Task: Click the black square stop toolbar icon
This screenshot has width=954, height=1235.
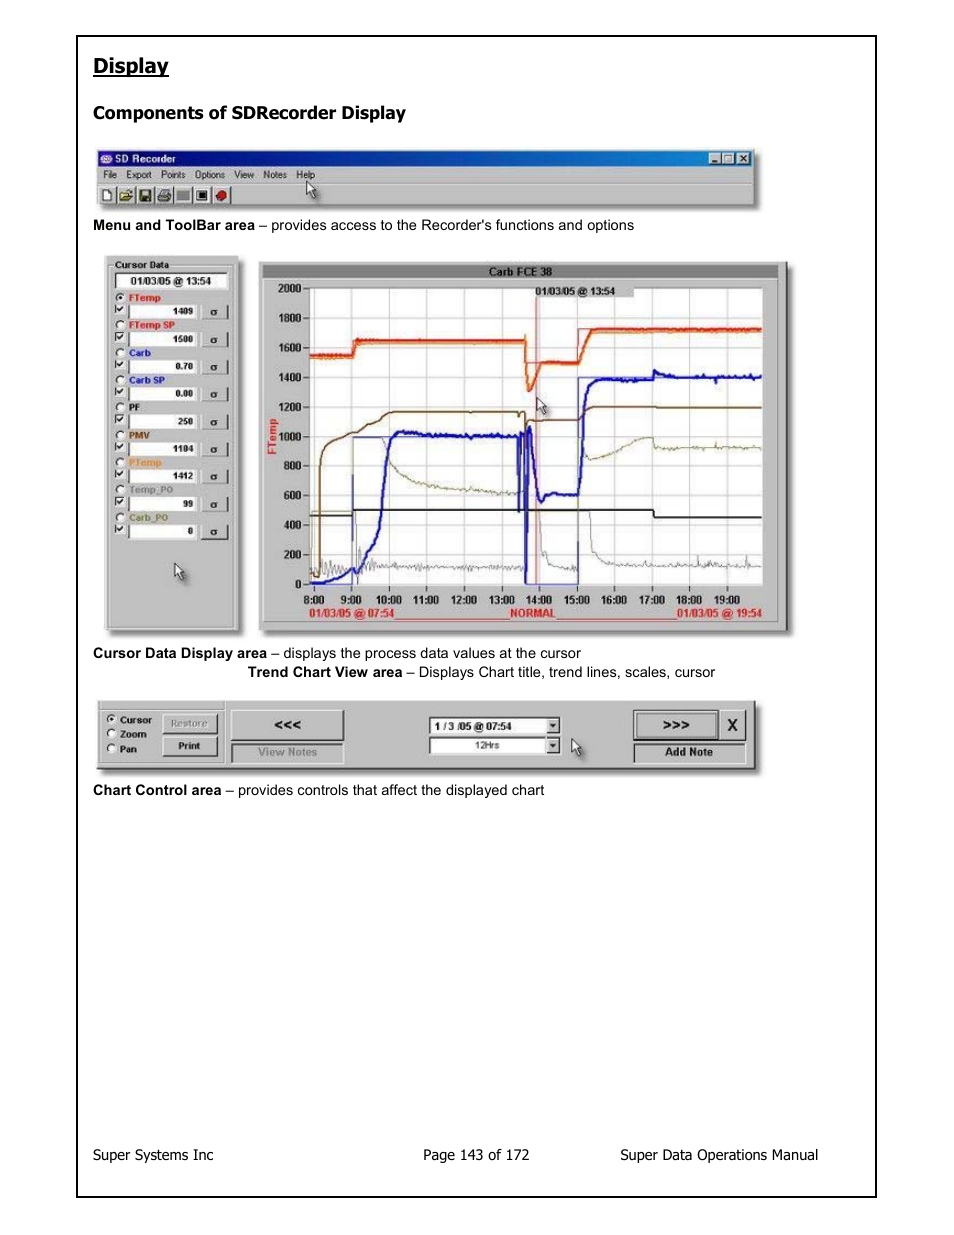Action: click(x=202, y=196)
